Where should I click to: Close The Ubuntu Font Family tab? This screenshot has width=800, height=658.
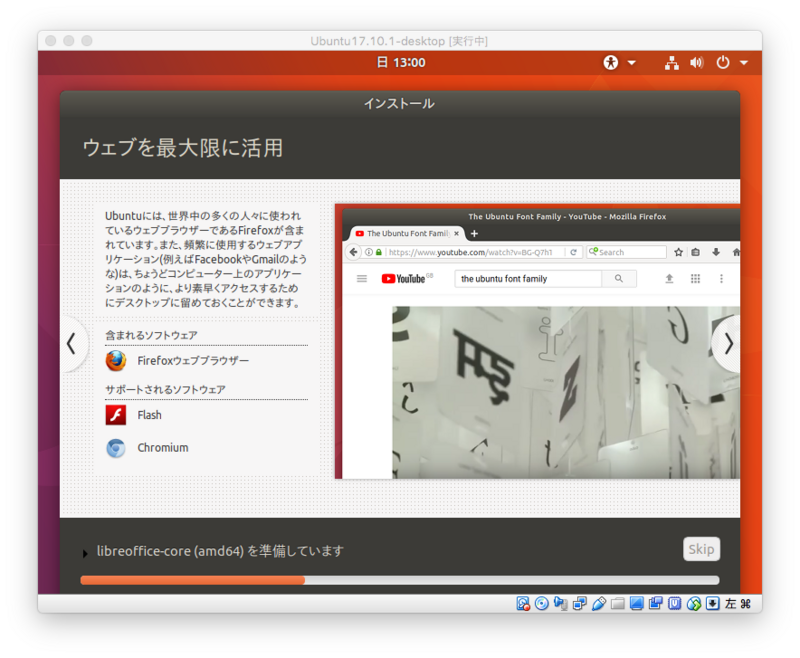pyautogui.click(x=457, y=234)
